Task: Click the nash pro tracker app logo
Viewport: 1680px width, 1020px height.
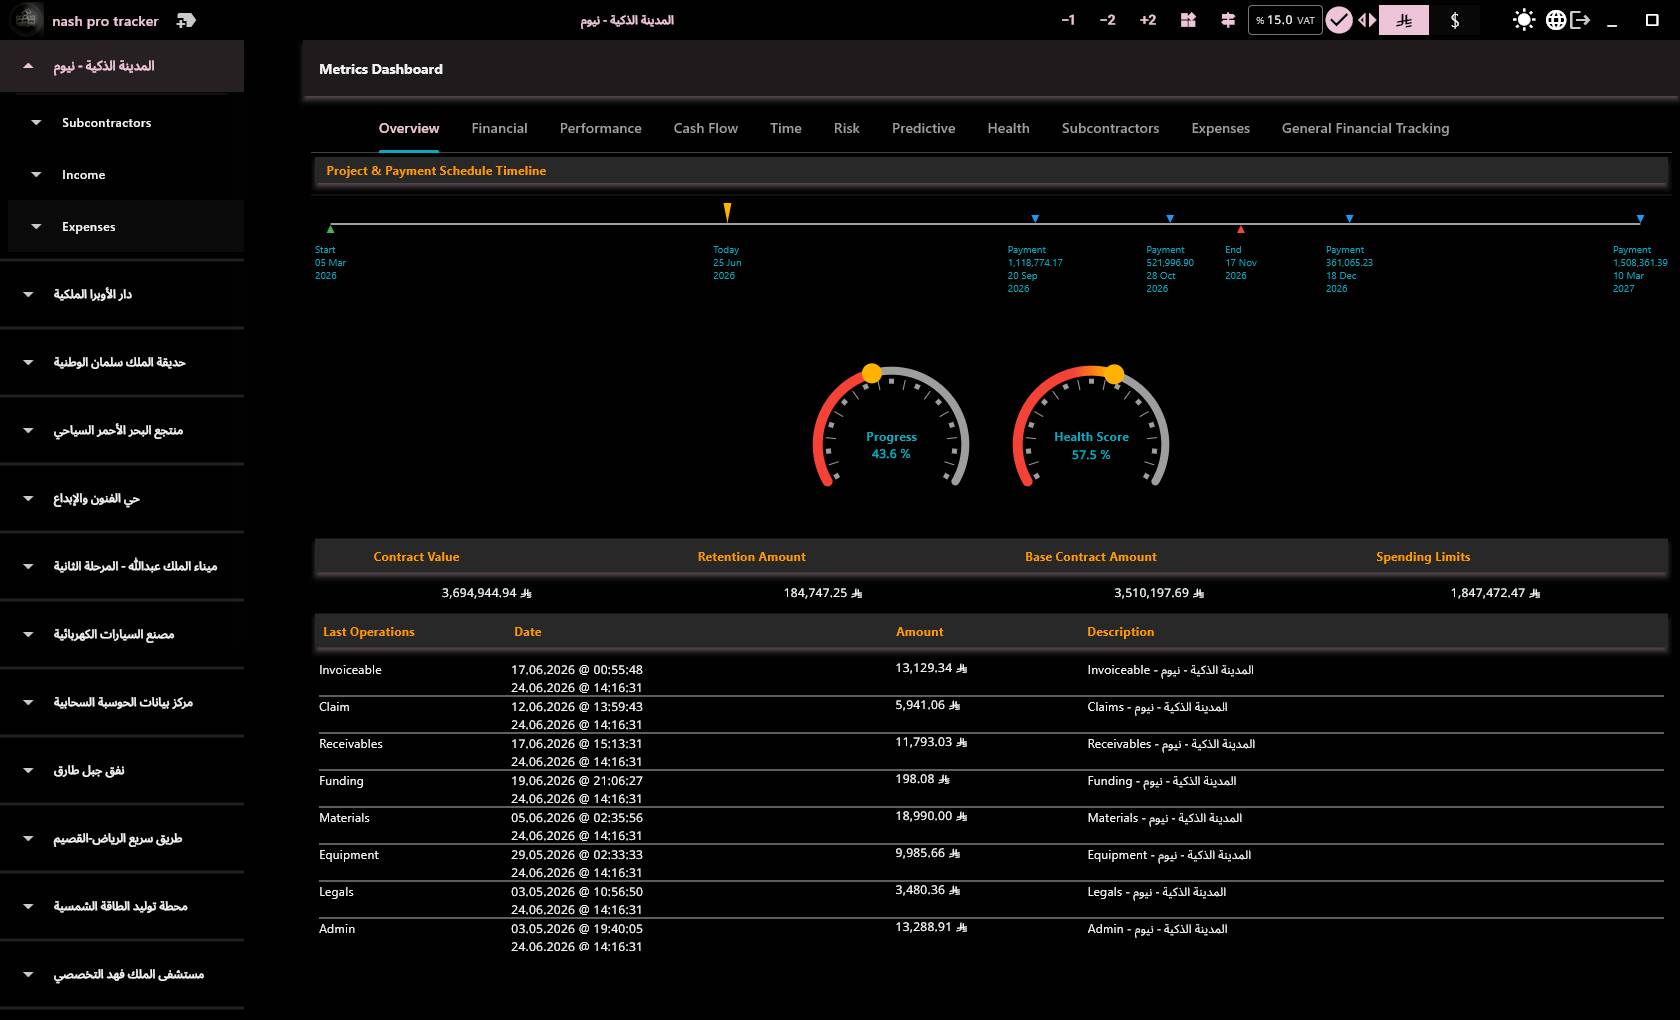Action: click(x=27, y=19)
